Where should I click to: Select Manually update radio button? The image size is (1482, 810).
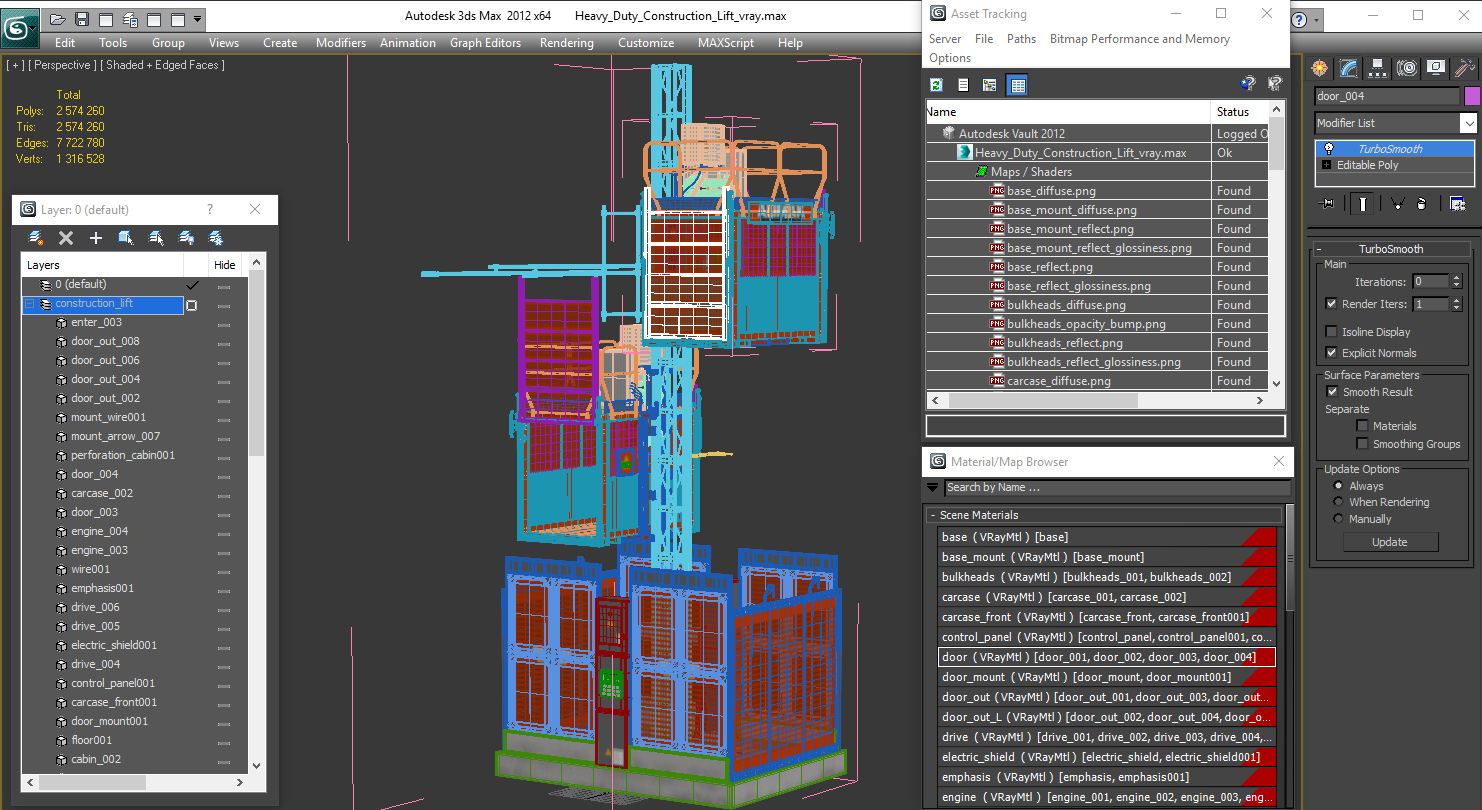pos(1338,519)
